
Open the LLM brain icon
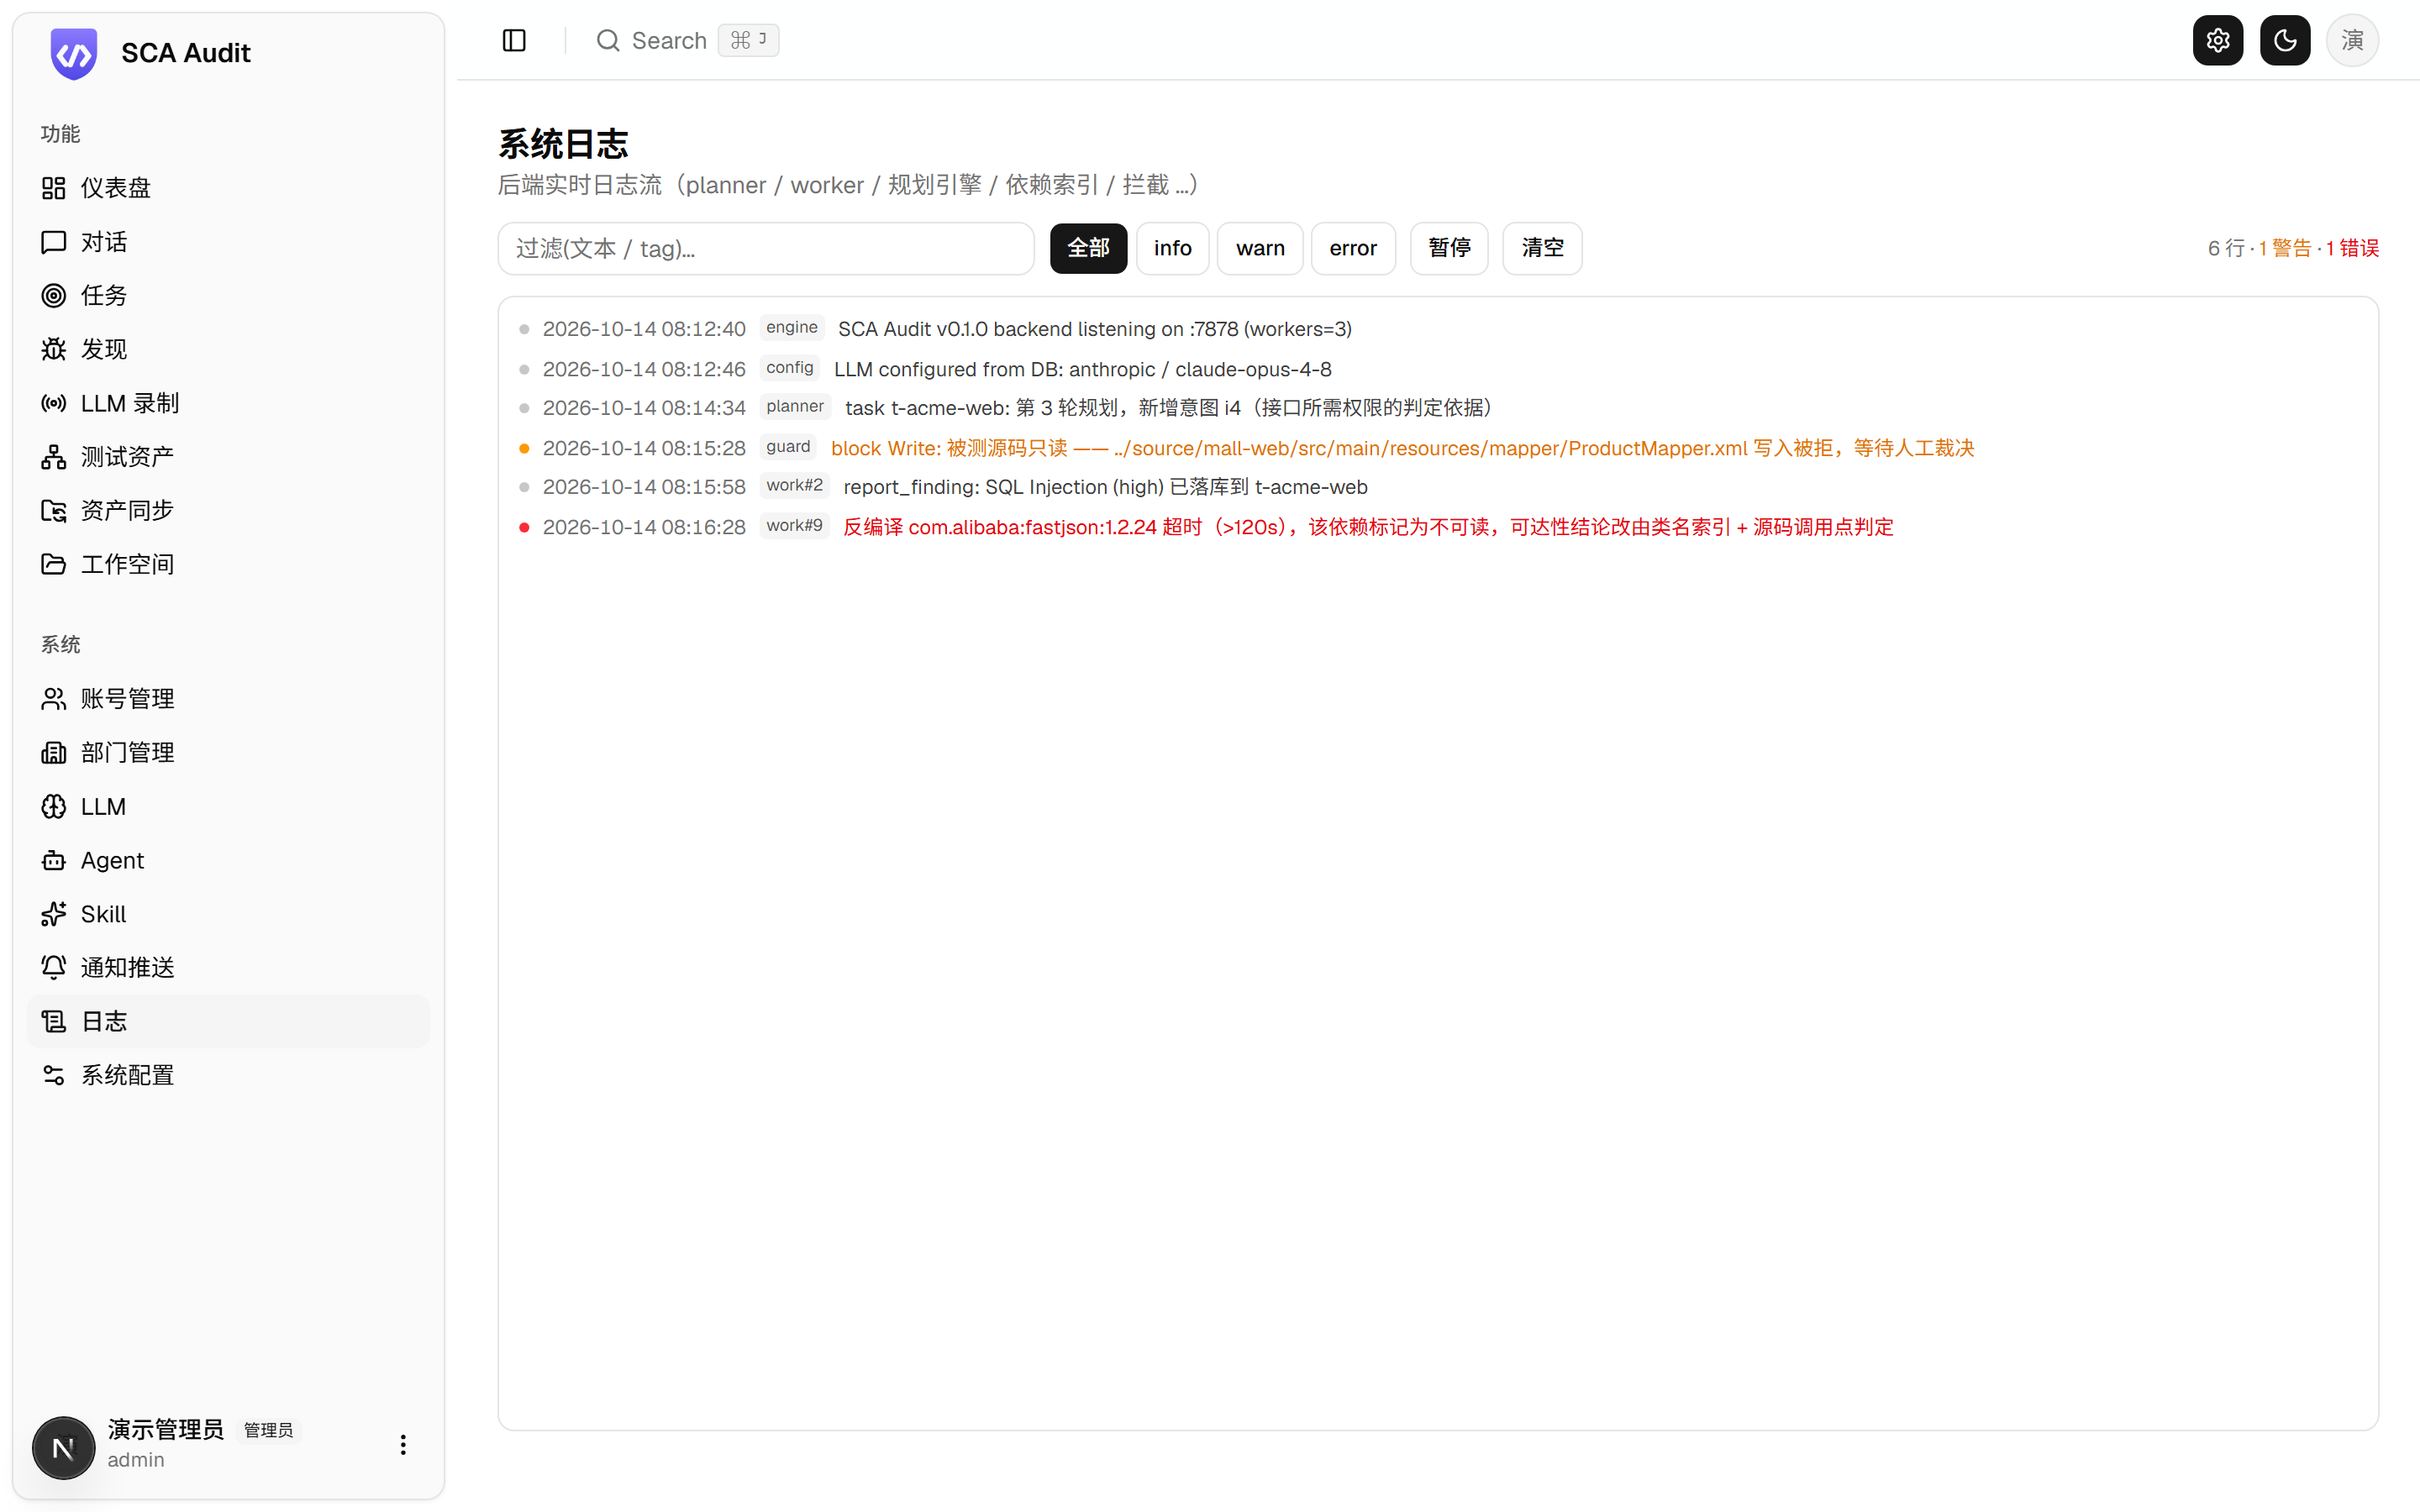point(54,806)
